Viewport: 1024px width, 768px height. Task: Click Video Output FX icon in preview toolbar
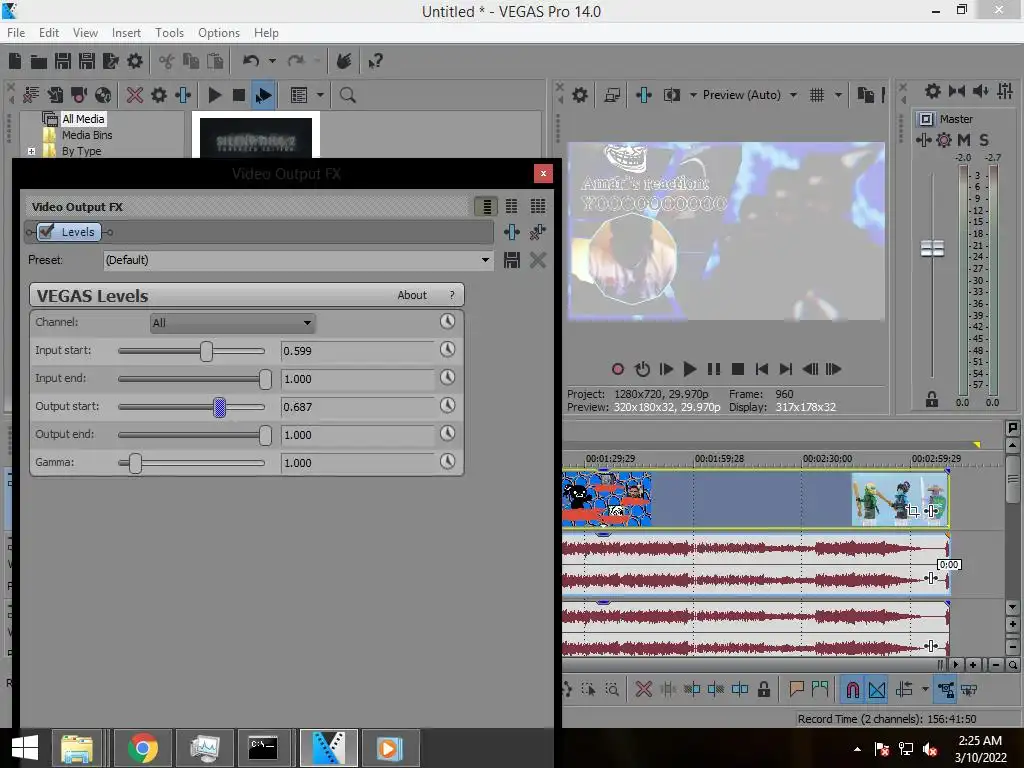pos(643,95)
